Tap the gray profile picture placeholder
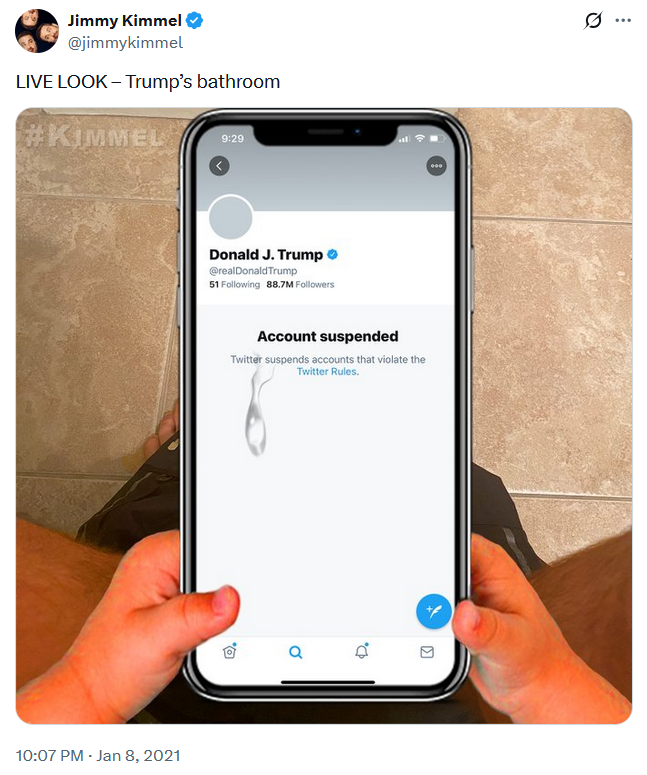Screen dimensions: 647x775 (x=231, y=217)
